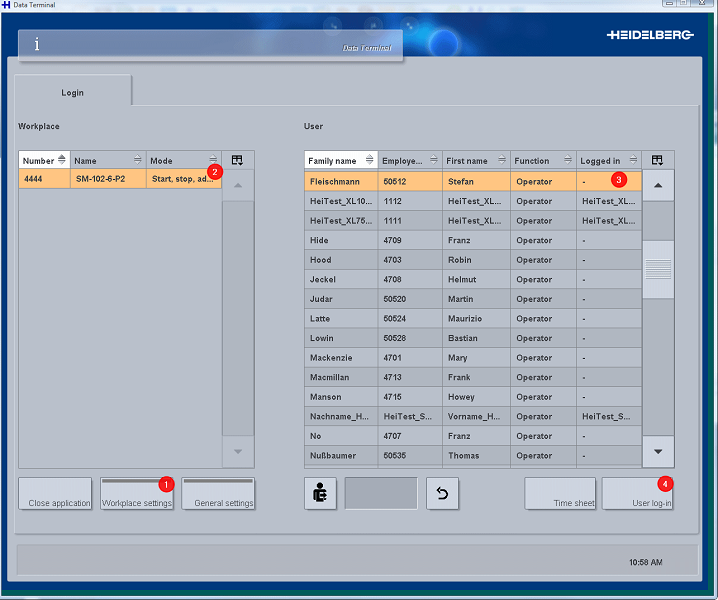Click the Heidelberg logo in the header
Screen dimensions: 718x600
point(650,35)
